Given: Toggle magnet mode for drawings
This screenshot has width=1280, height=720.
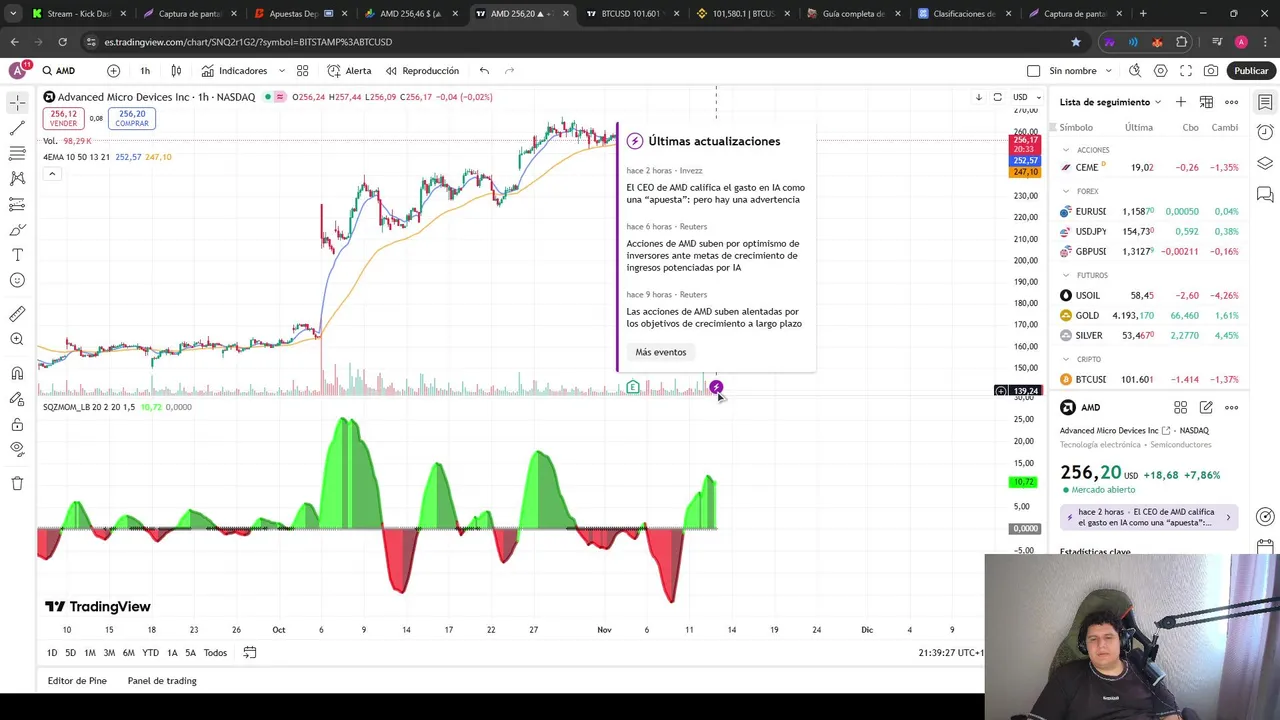Looking at the screenshot, I should click(17, 373).
